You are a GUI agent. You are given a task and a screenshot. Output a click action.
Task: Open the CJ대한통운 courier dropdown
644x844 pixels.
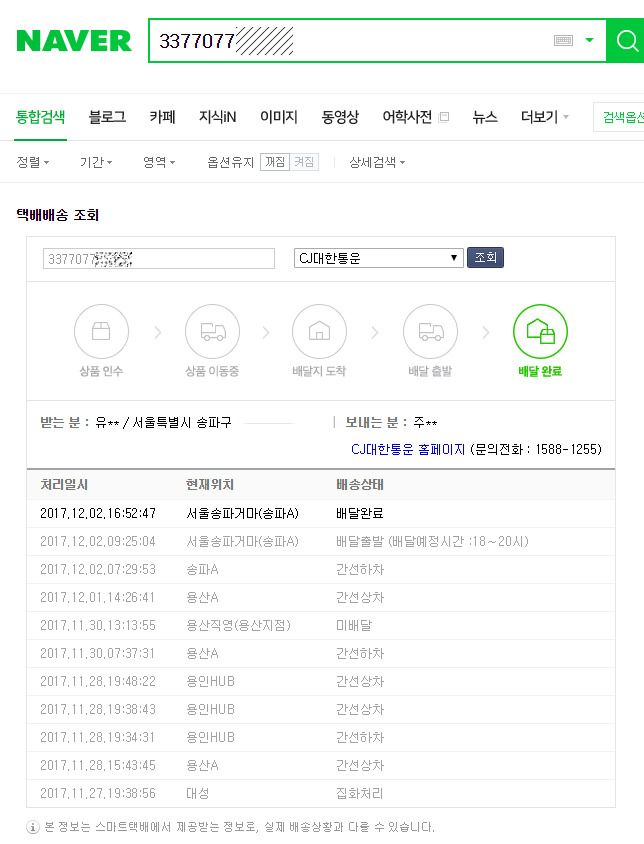click(x=379, y=258)
